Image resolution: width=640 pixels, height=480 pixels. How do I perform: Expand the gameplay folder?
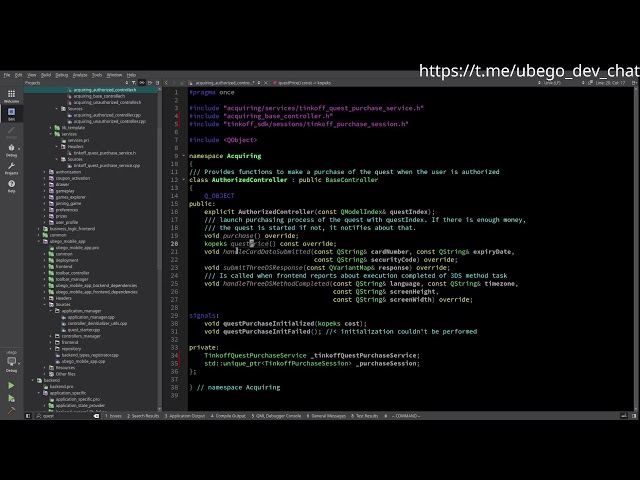(x=44, y=191)
